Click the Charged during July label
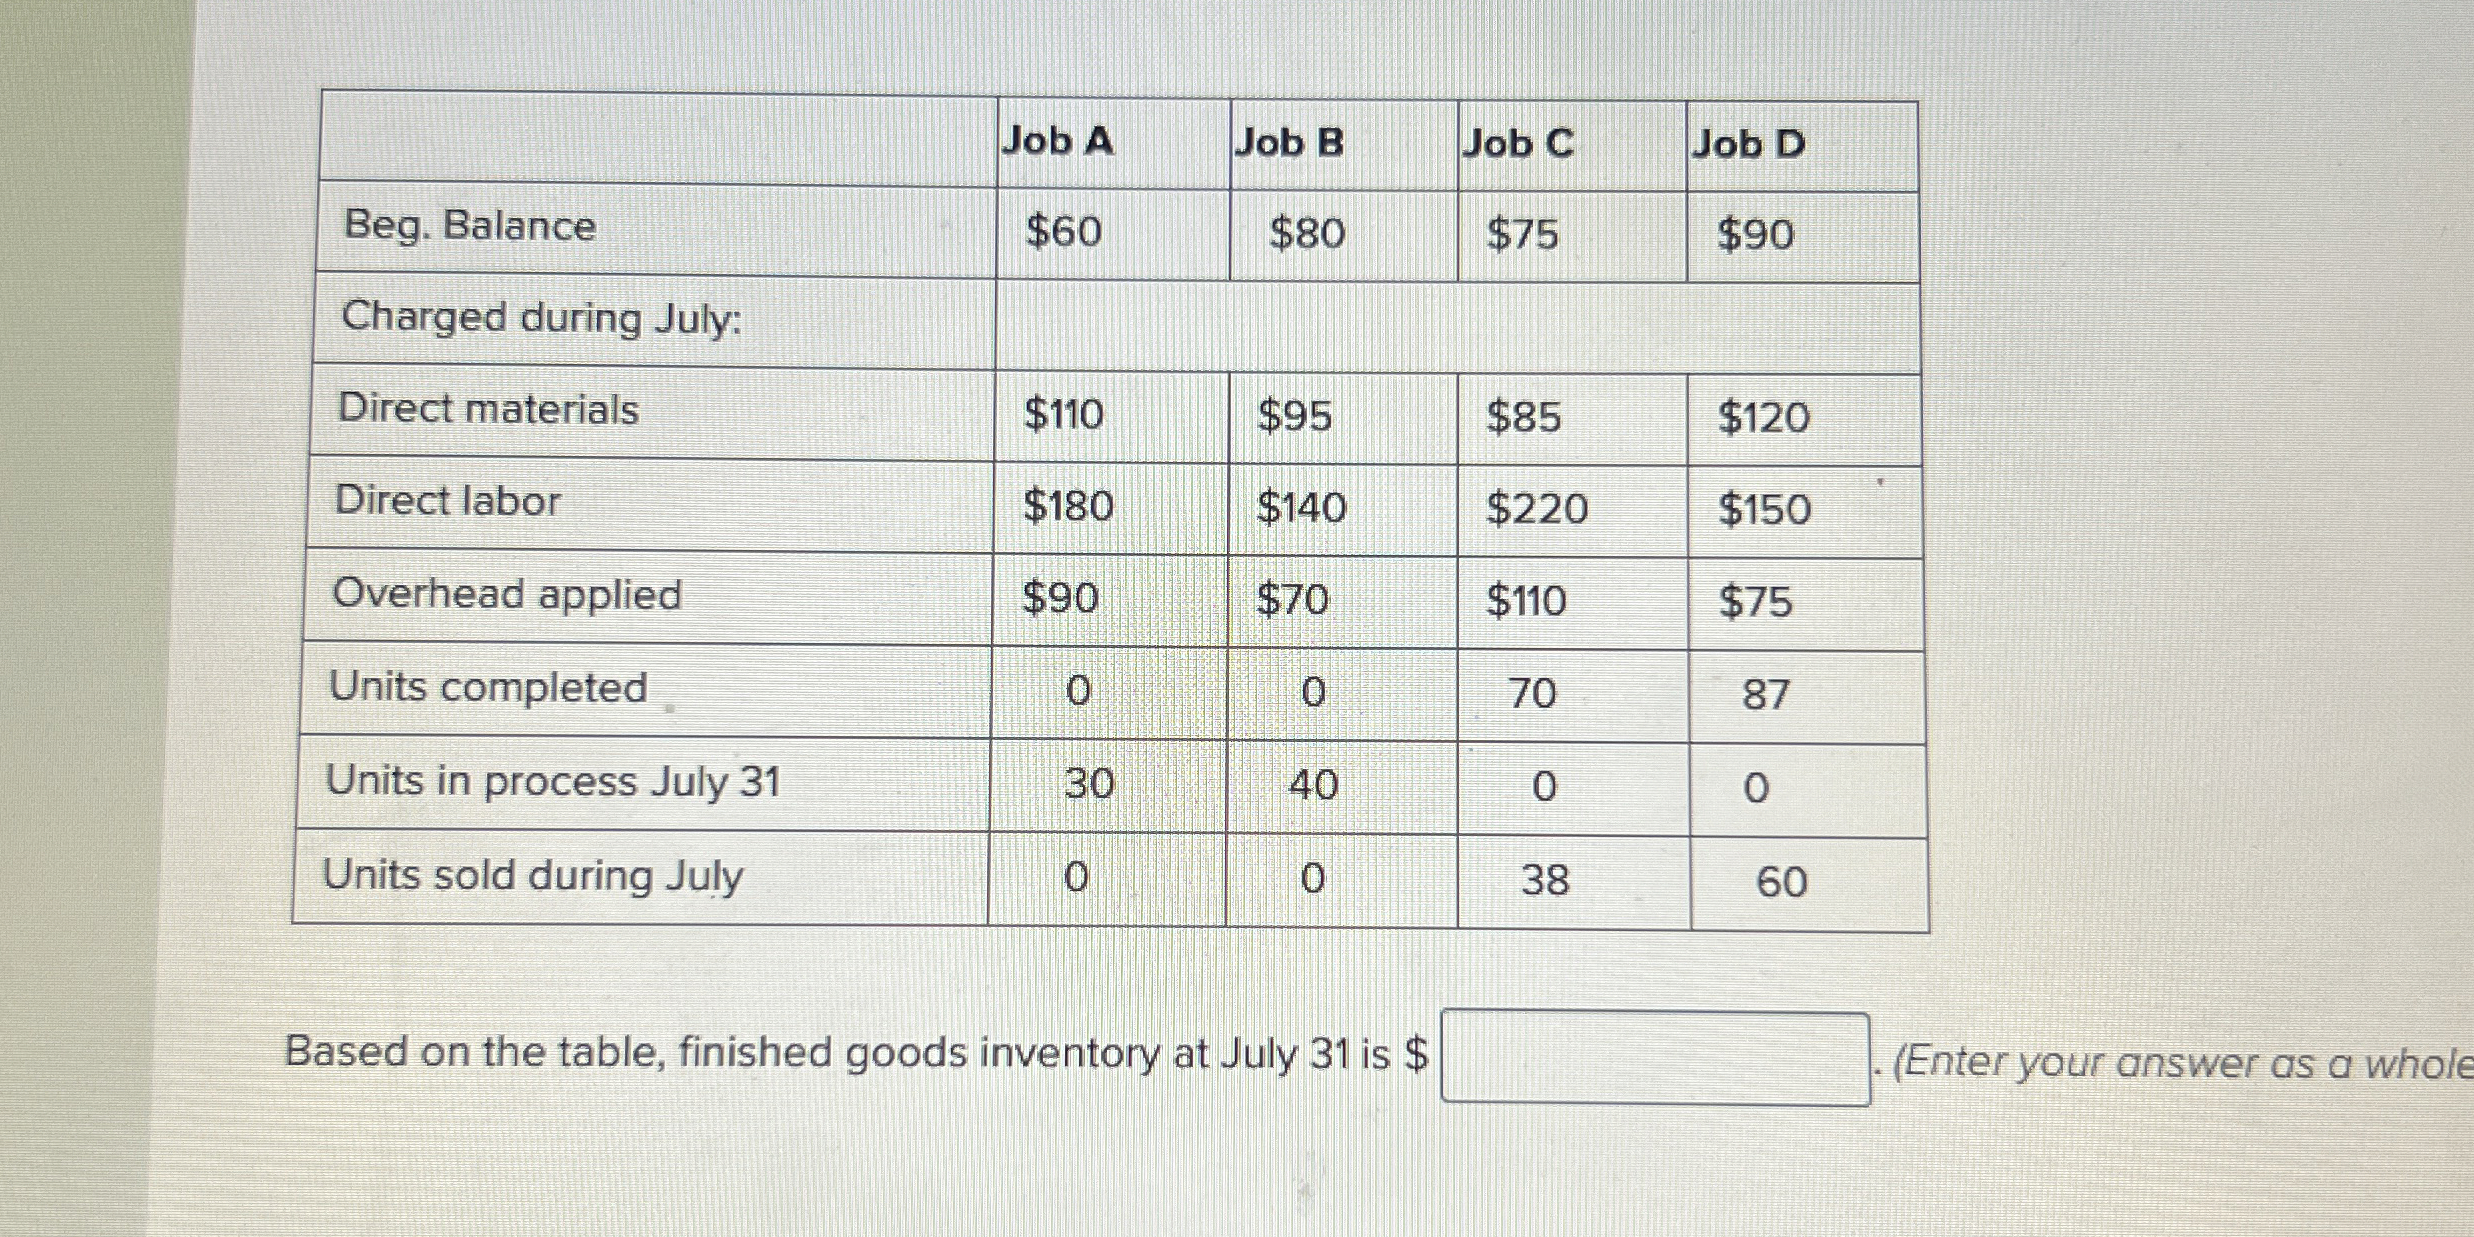The image size is (2474, 1237). tap(542, 319)
